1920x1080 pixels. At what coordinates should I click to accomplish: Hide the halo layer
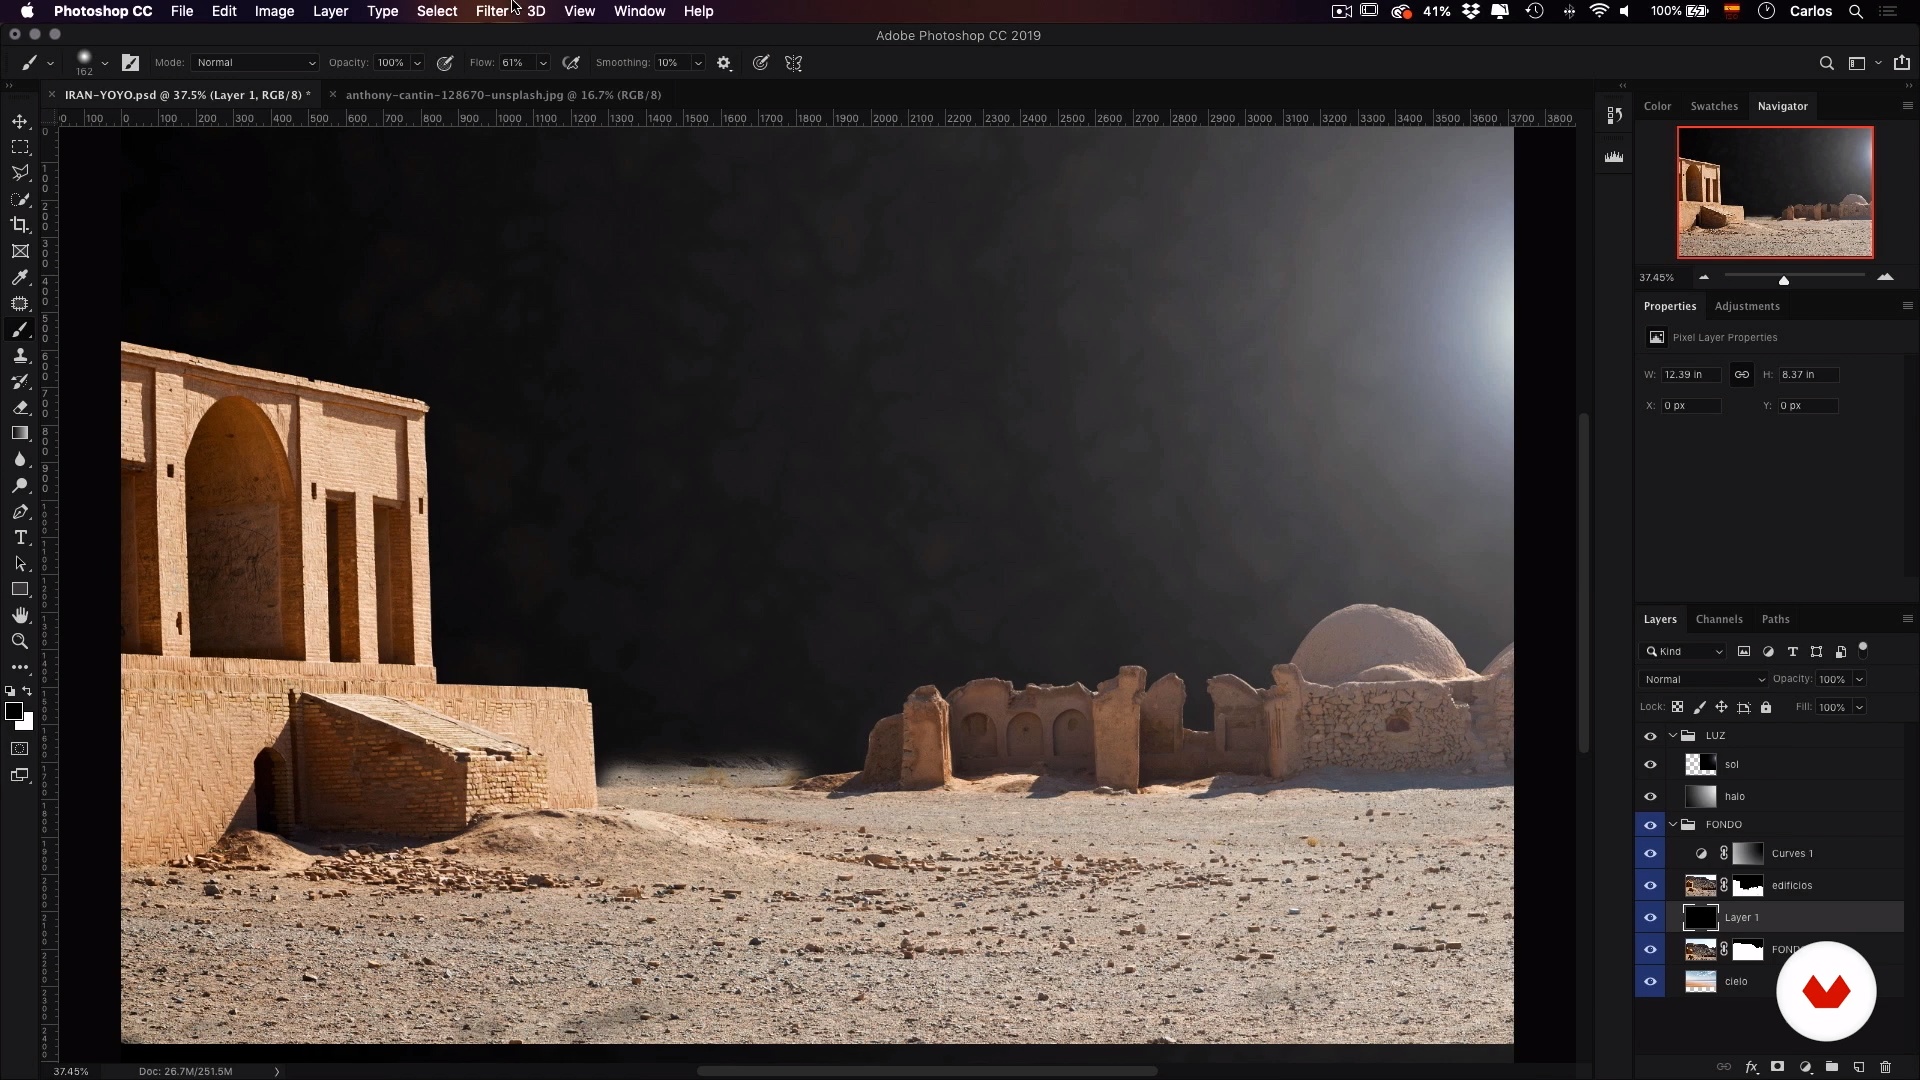pyautogui.click(x=1650, y=797)
